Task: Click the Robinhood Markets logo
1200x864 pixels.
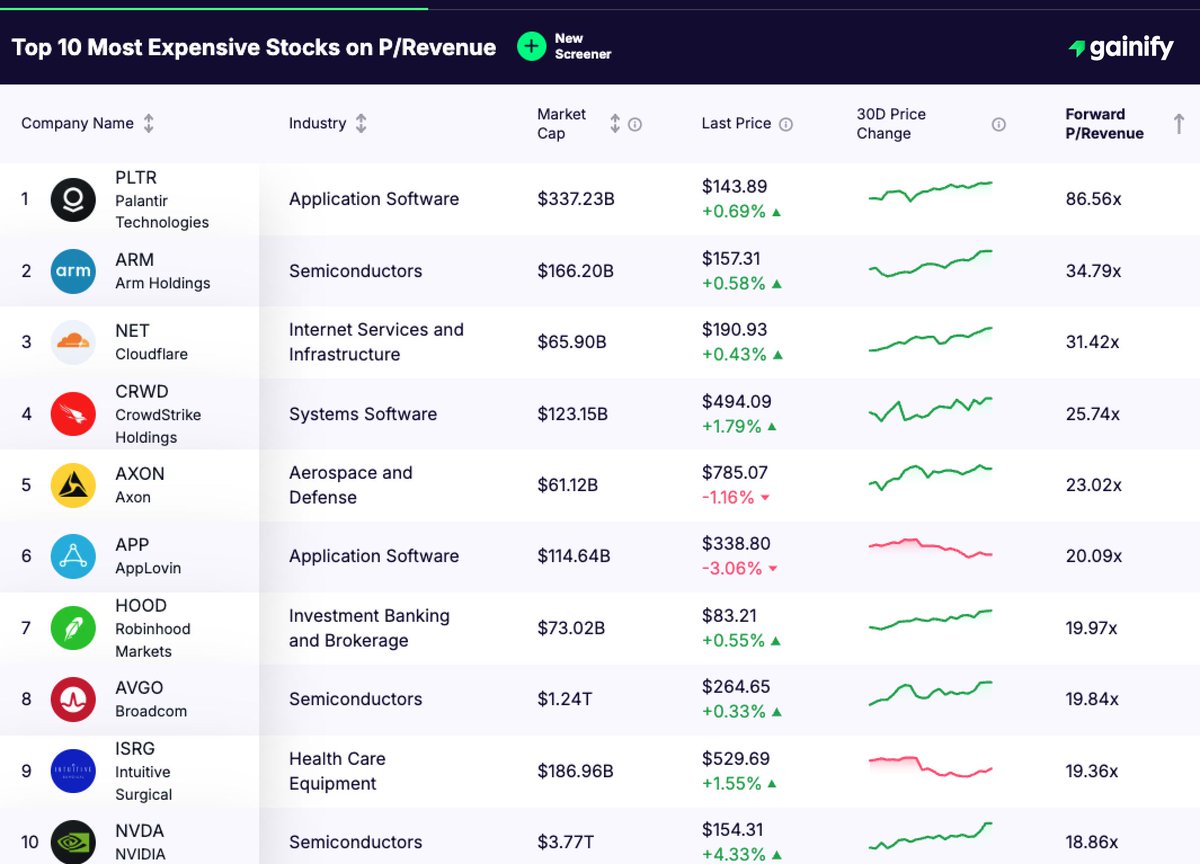Action: pos(73,628)
